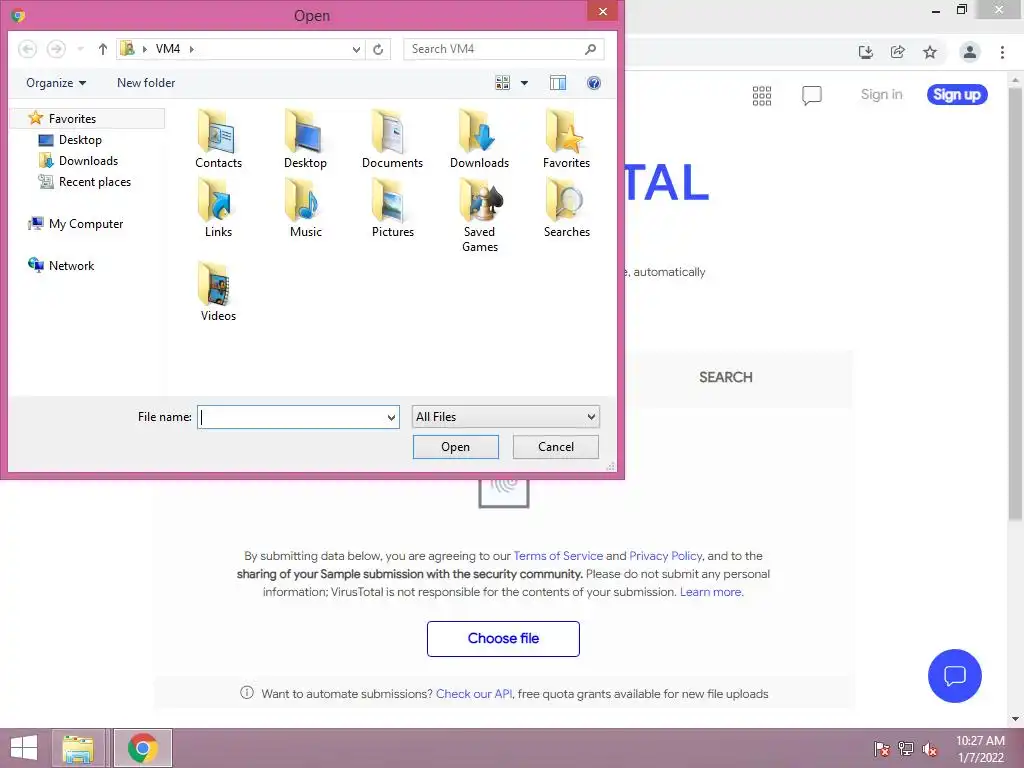Open Chrome three-dot menu
Image resolution: width=1024 pixels, height=768 pixels.
pyautogui.click(x=1002, y=52)
